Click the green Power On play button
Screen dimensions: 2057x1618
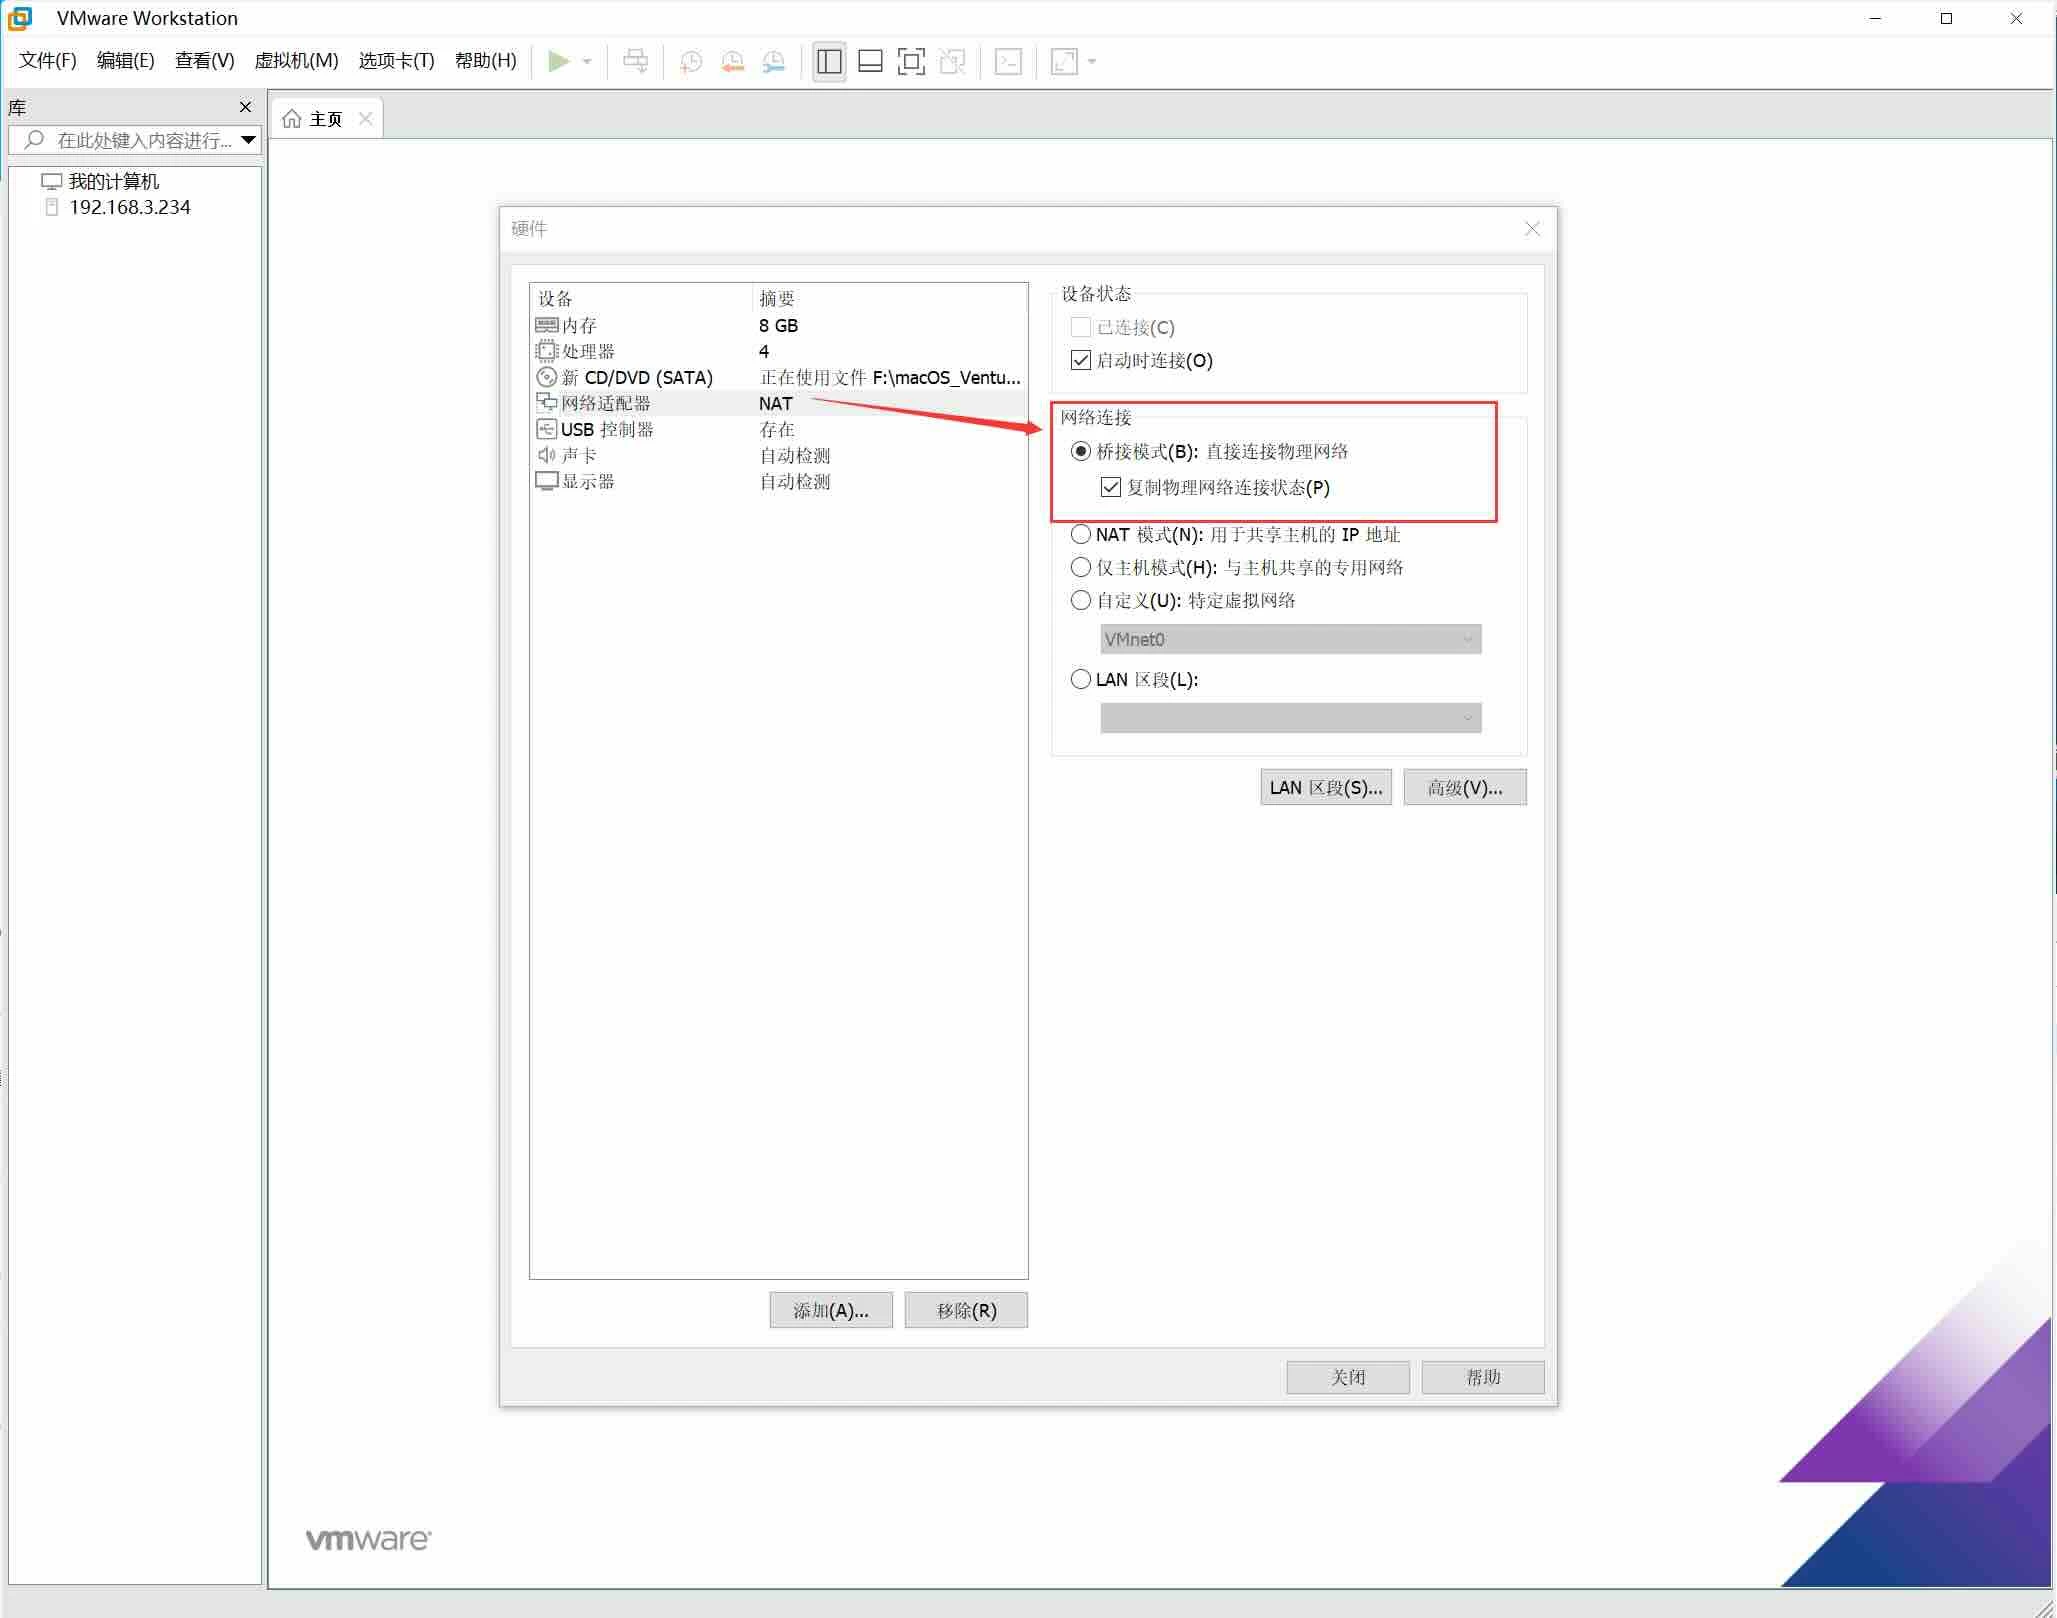pos(558,61)
